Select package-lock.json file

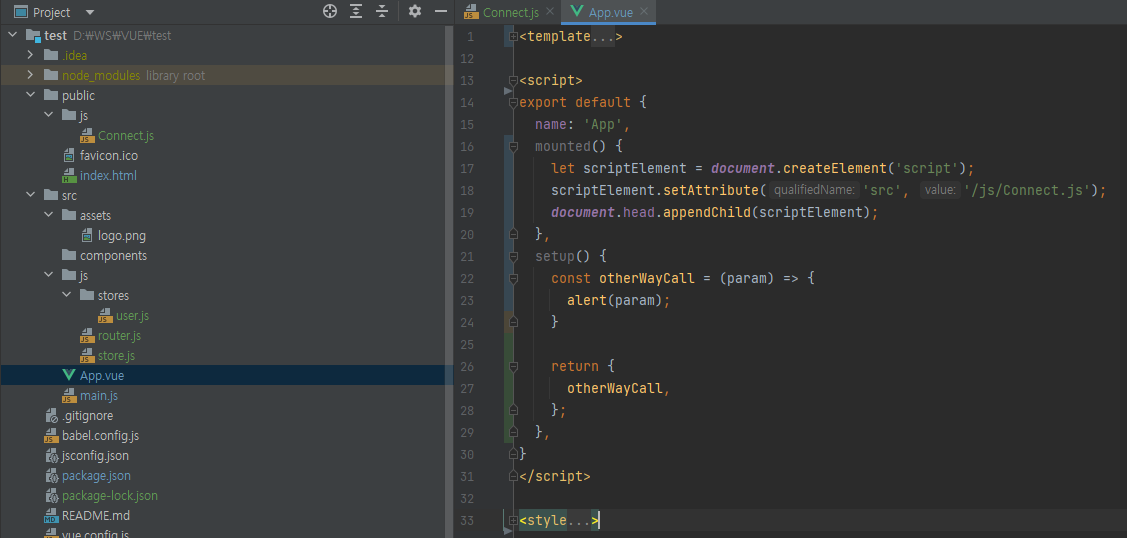(x=110, y=496)
